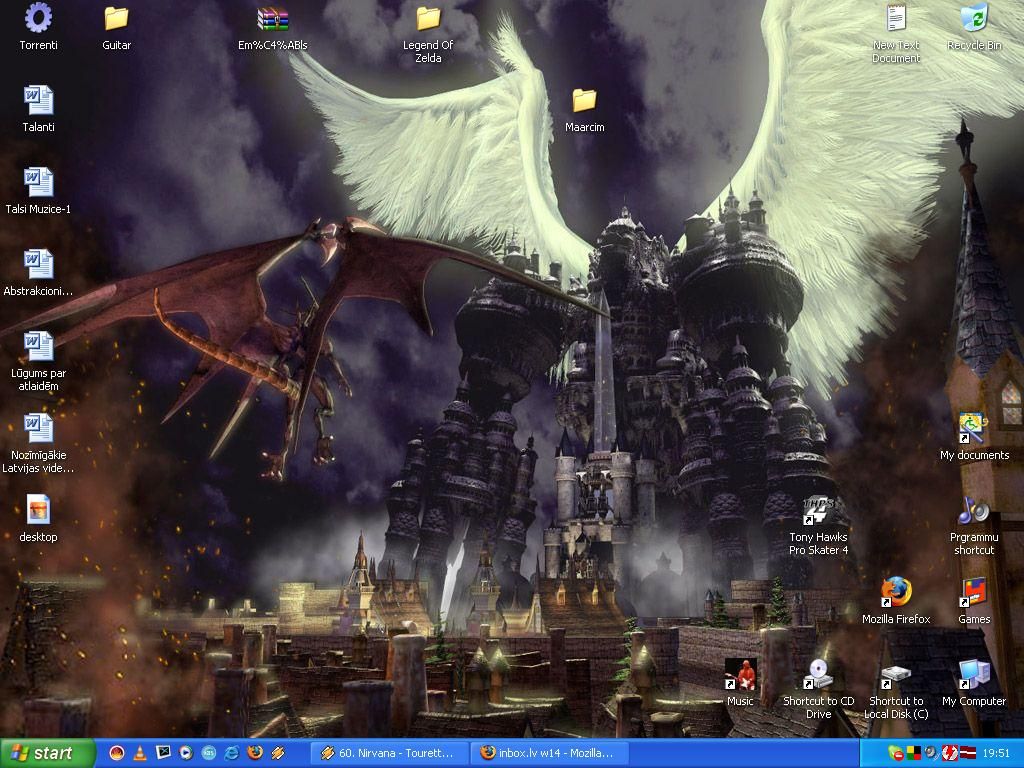Open the My Computer icon

pyautogui.click(x=974, y=682)
